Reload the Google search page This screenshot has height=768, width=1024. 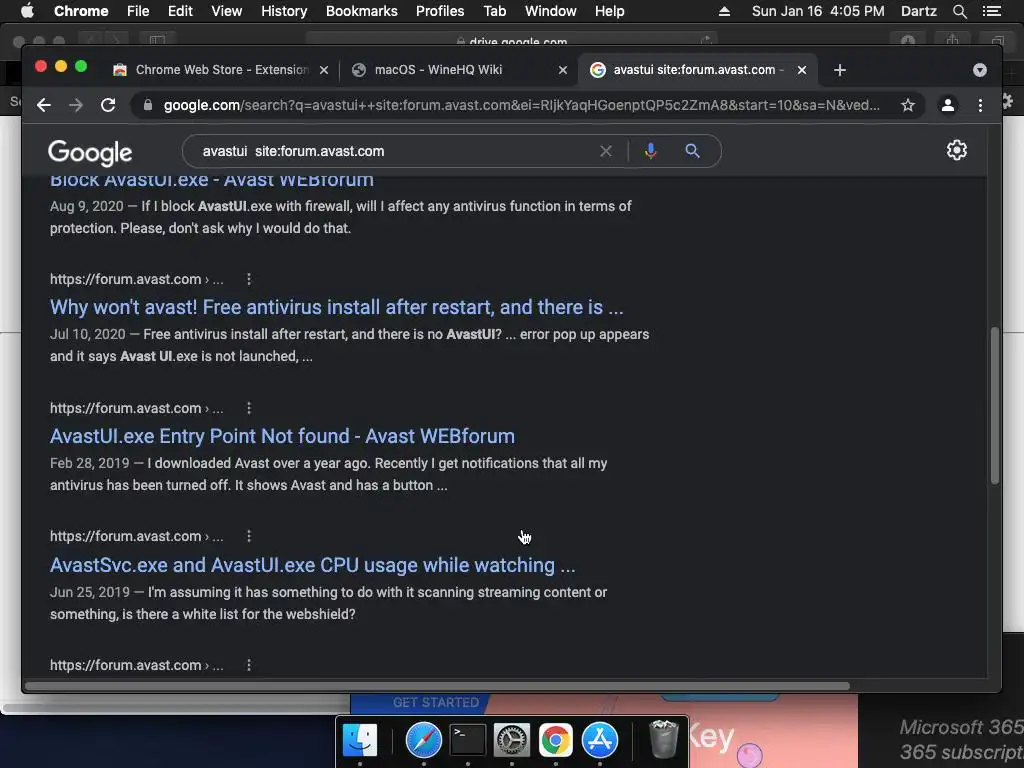point(108,105)
